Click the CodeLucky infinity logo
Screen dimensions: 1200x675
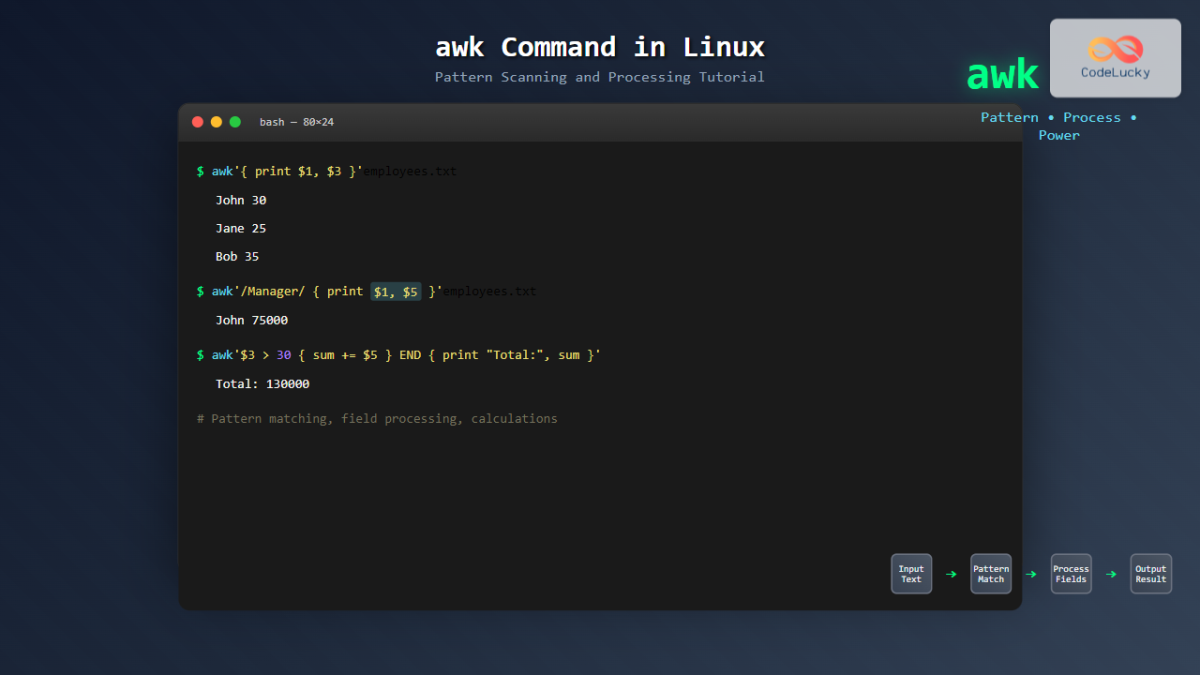point(1115,48)
